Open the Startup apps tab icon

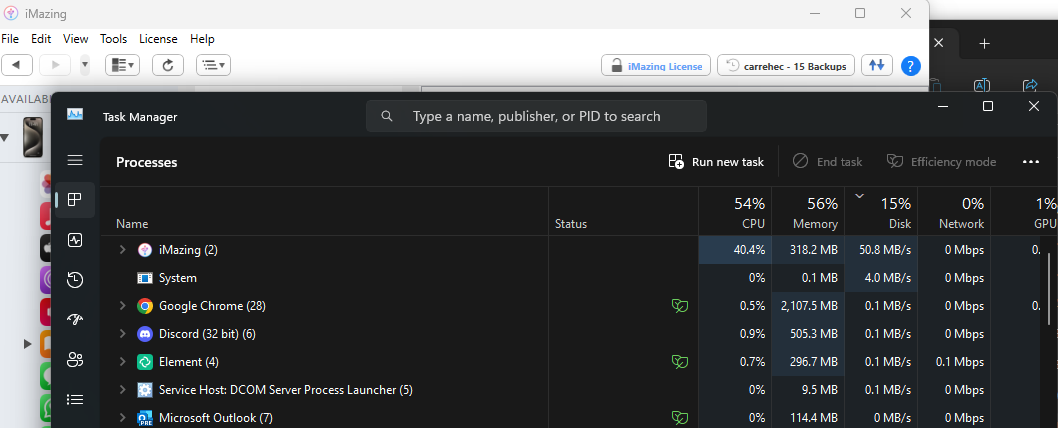coord(75,319)
